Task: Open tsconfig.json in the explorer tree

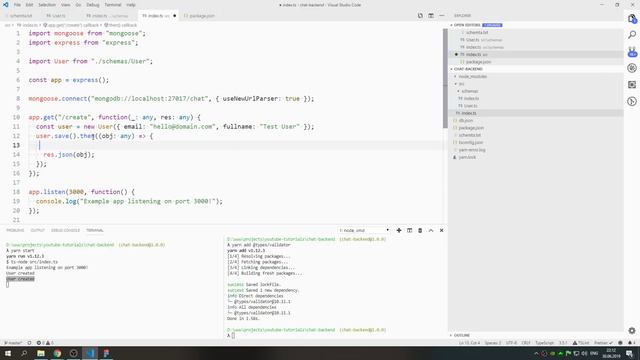Action: [471, 142]
